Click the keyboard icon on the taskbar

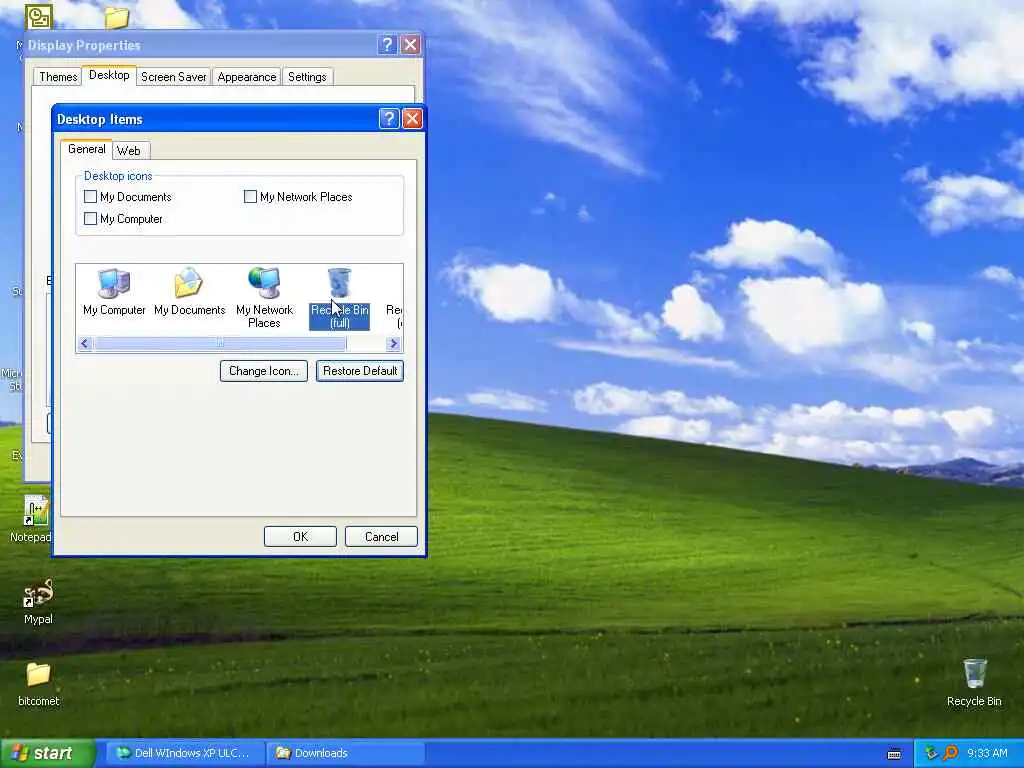point(894,754)
